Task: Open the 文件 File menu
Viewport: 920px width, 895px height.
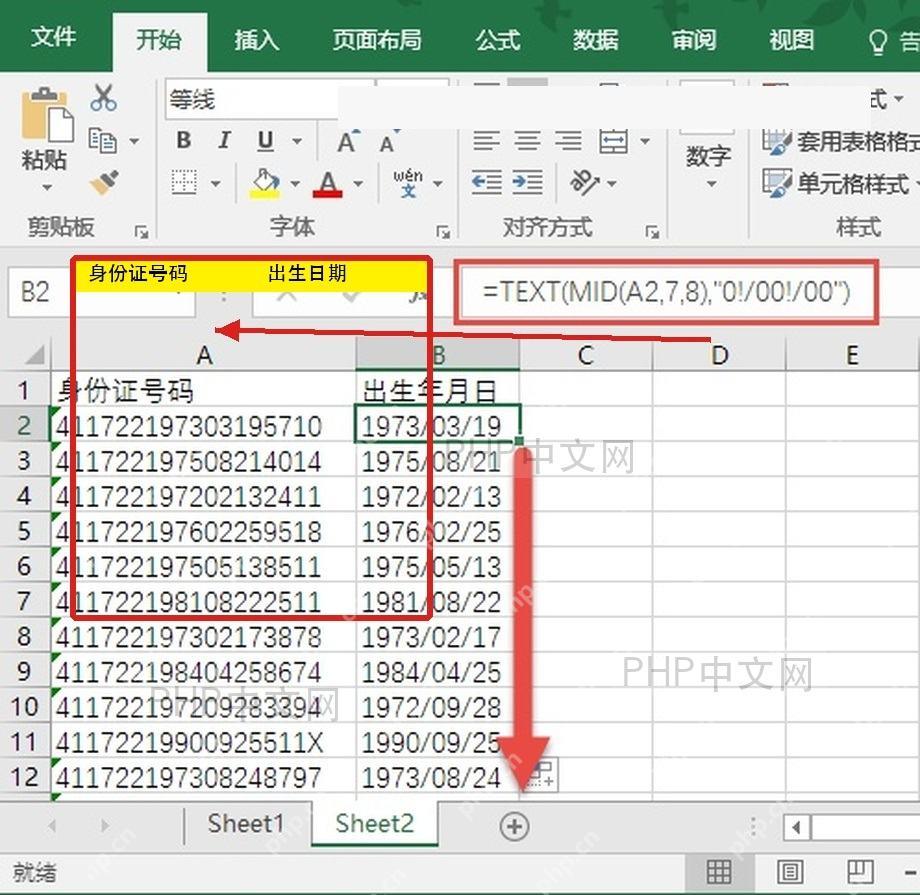Action: 53,38
